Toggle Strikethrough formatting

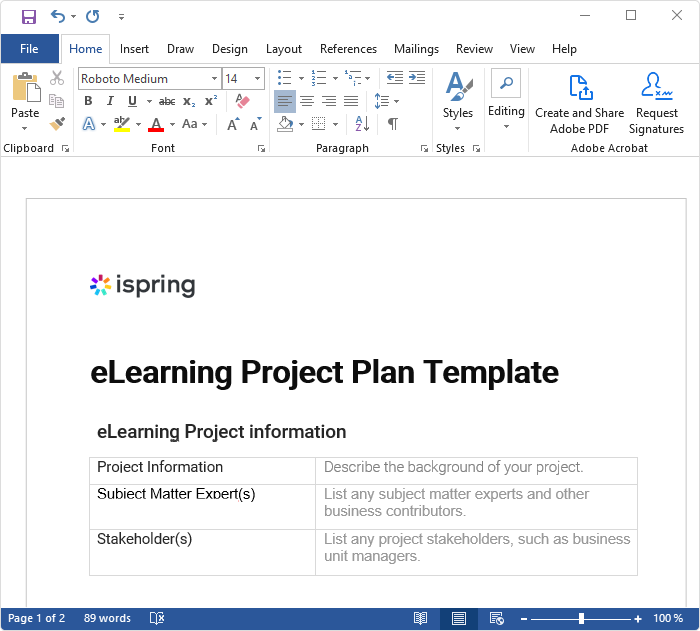167,102
